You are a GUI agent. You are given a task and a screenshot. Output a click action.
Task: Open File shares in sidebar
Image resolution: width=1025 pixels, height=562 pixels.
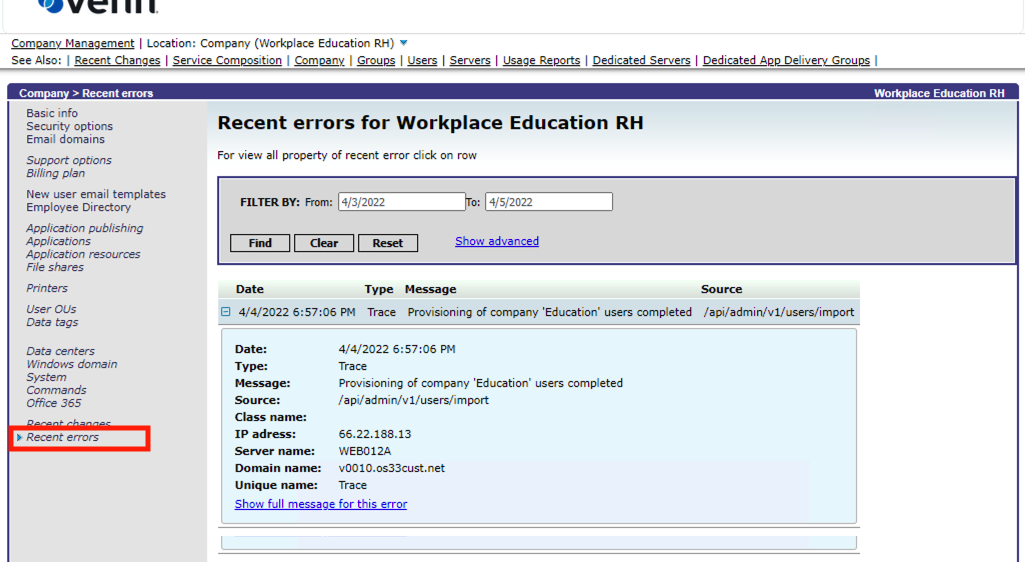coord(55,267)
